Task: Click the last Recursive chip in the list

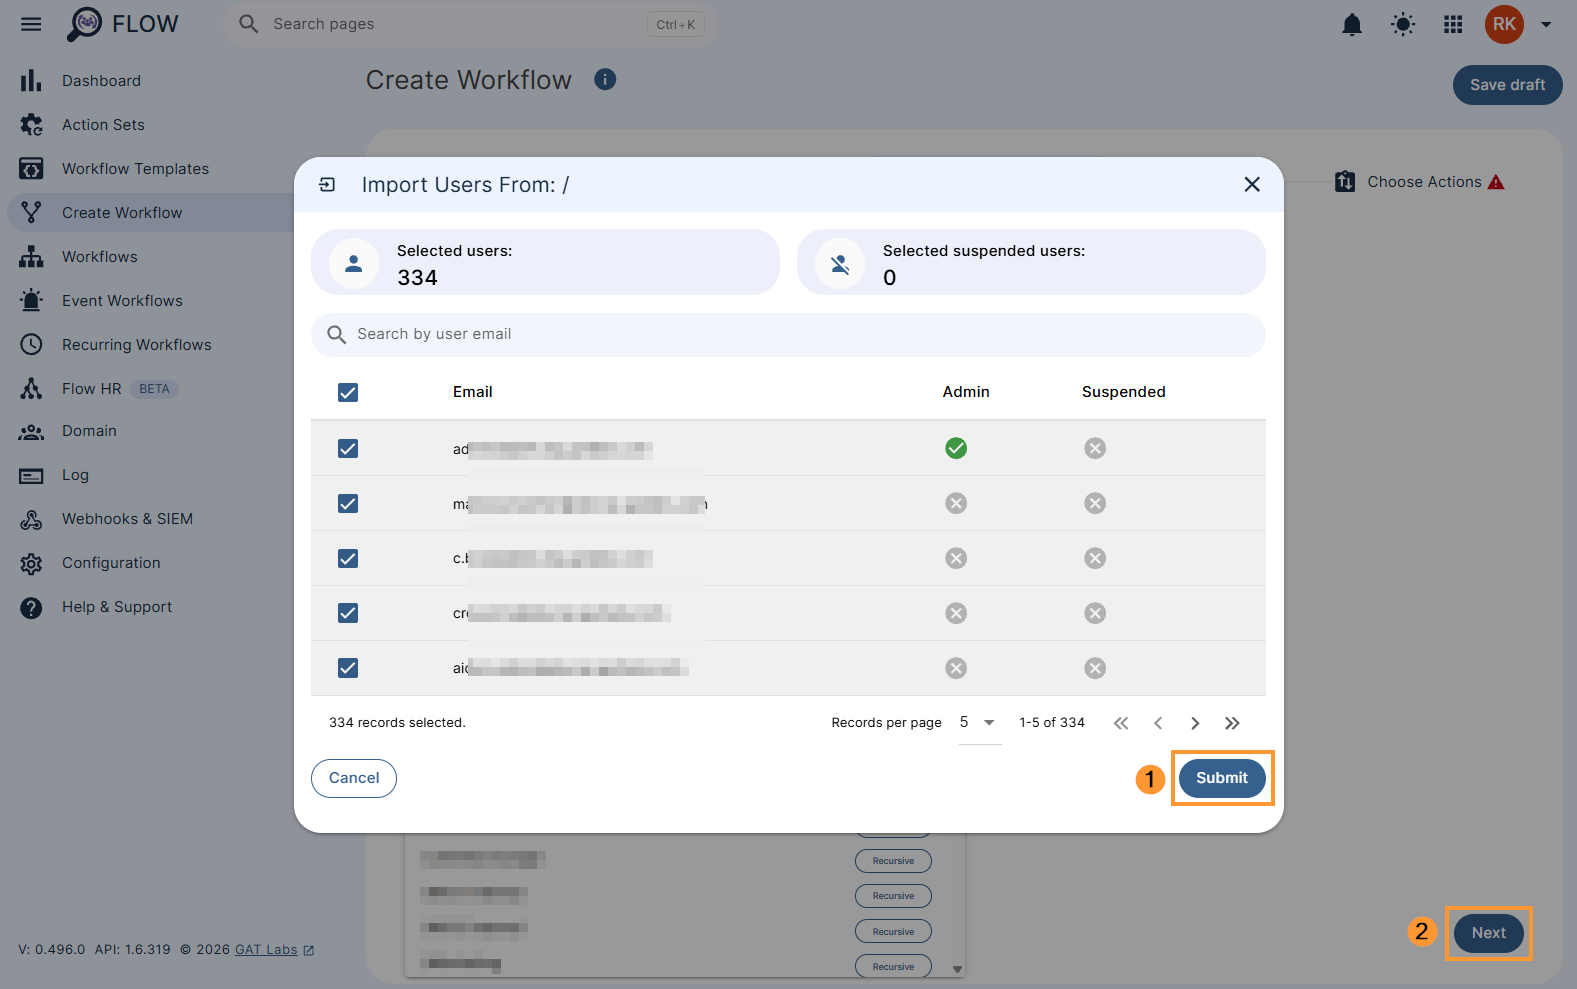Action: pos(893,967)
